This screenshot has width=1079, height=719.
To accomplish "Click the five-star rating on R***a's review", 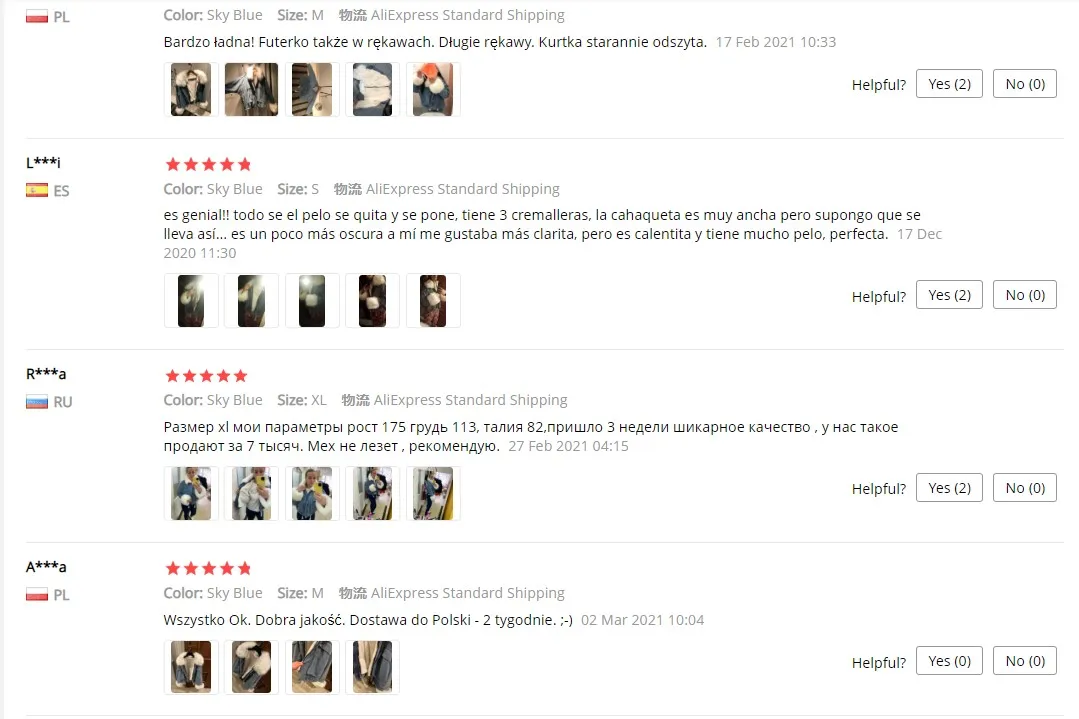I will coord(206,376).
